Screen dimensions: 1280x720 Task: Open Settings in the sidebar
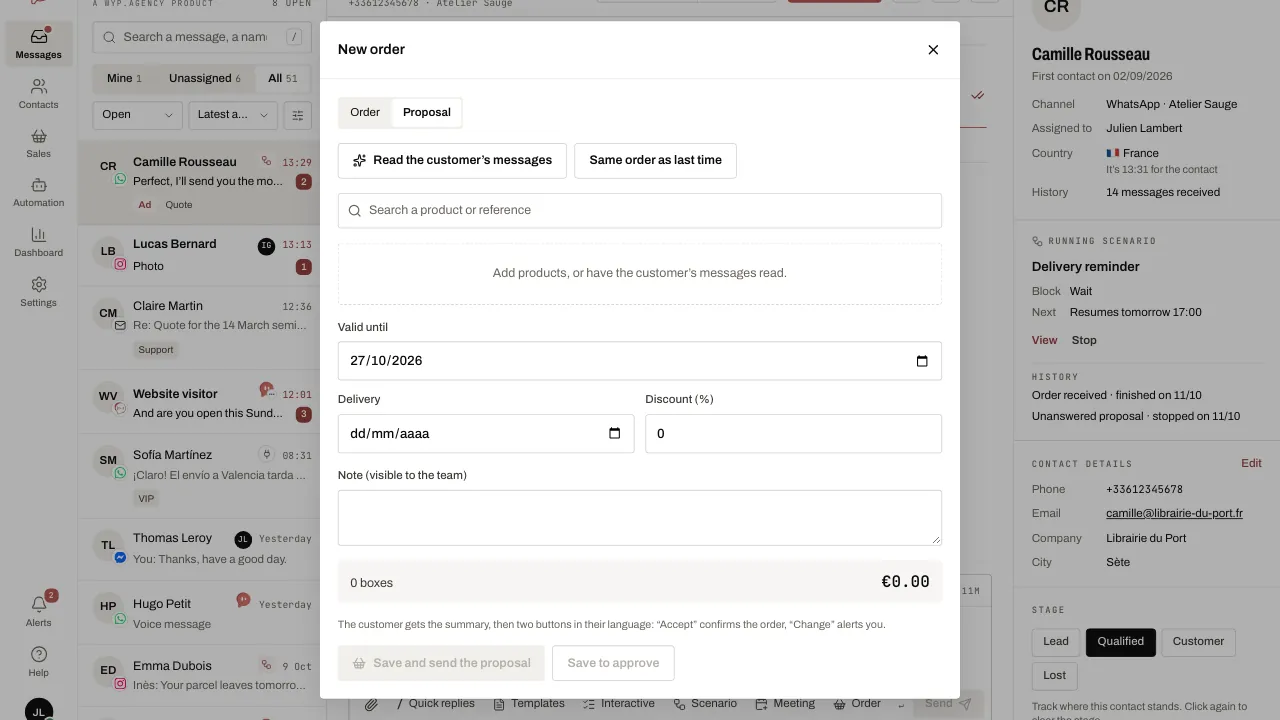pyautogui.click(x=38, y=292)
